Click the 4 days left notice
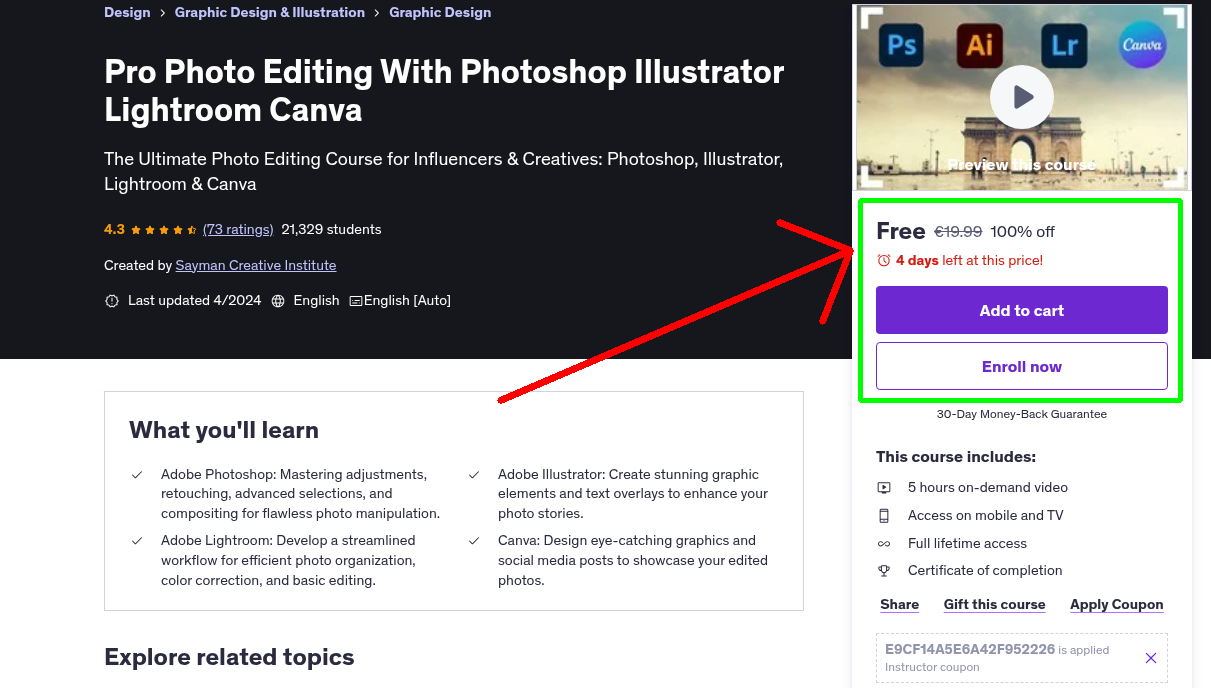Viewport: 1211px width, 688px height. click(x=969, y=260)
